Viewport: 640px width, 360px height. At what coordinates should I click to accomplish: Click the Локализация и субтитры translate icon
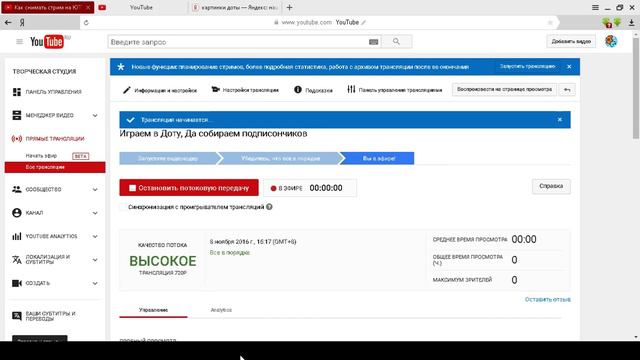pos(17,260)
